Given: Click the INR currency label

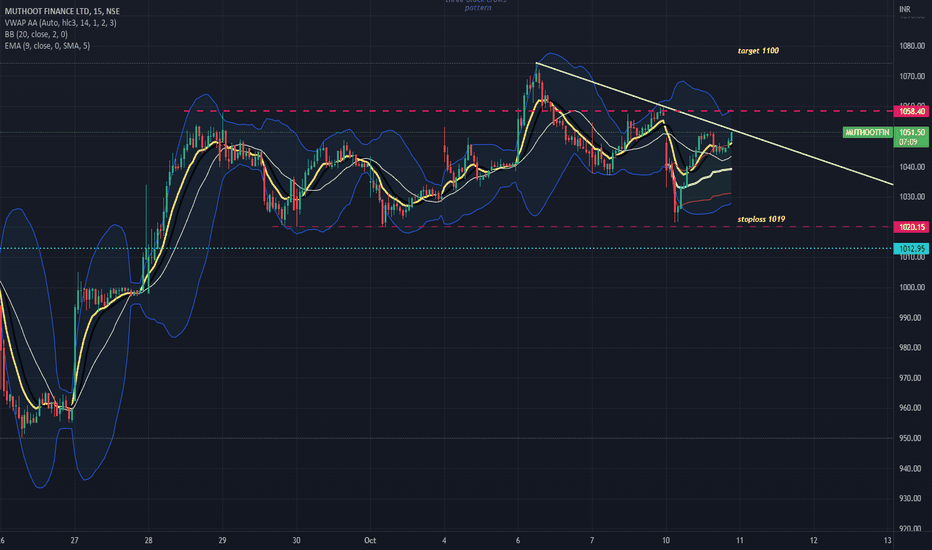Looking at the screenshot, I should coord(905,9).
